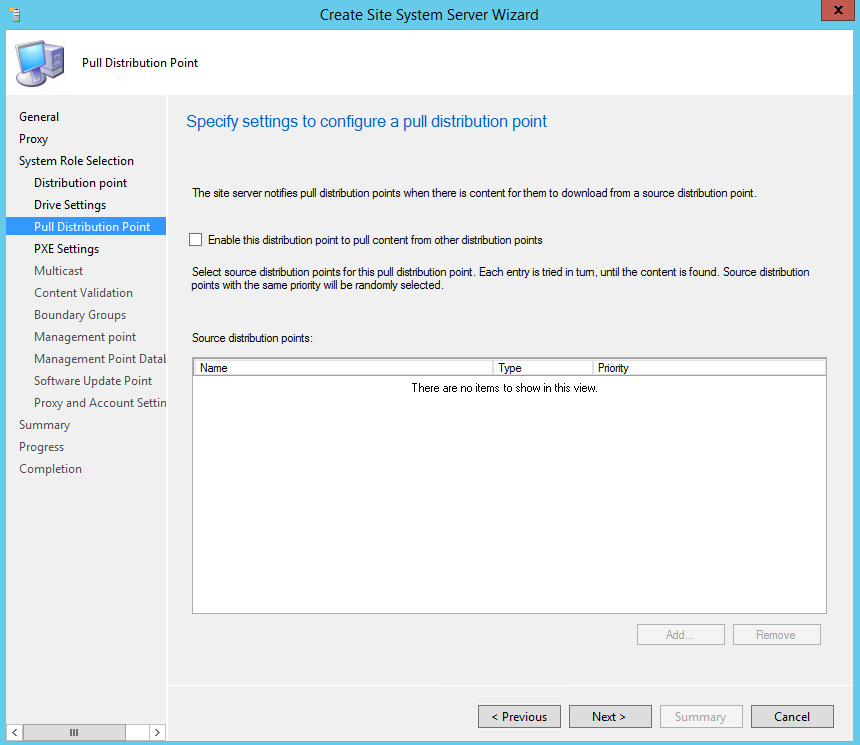
Task: Select Management point step
Action: tap(85, 336)
